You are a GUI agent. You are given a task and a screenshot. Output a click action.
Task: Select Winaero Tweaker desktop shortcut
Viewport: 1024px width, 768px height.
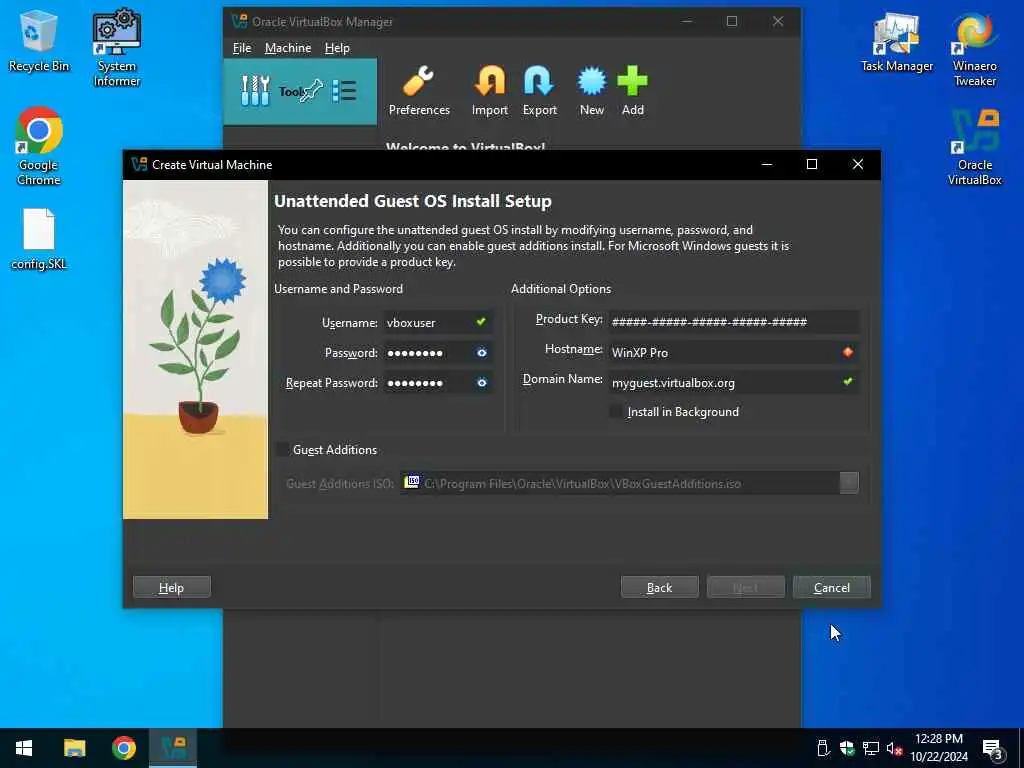click(x=974, y=48)
